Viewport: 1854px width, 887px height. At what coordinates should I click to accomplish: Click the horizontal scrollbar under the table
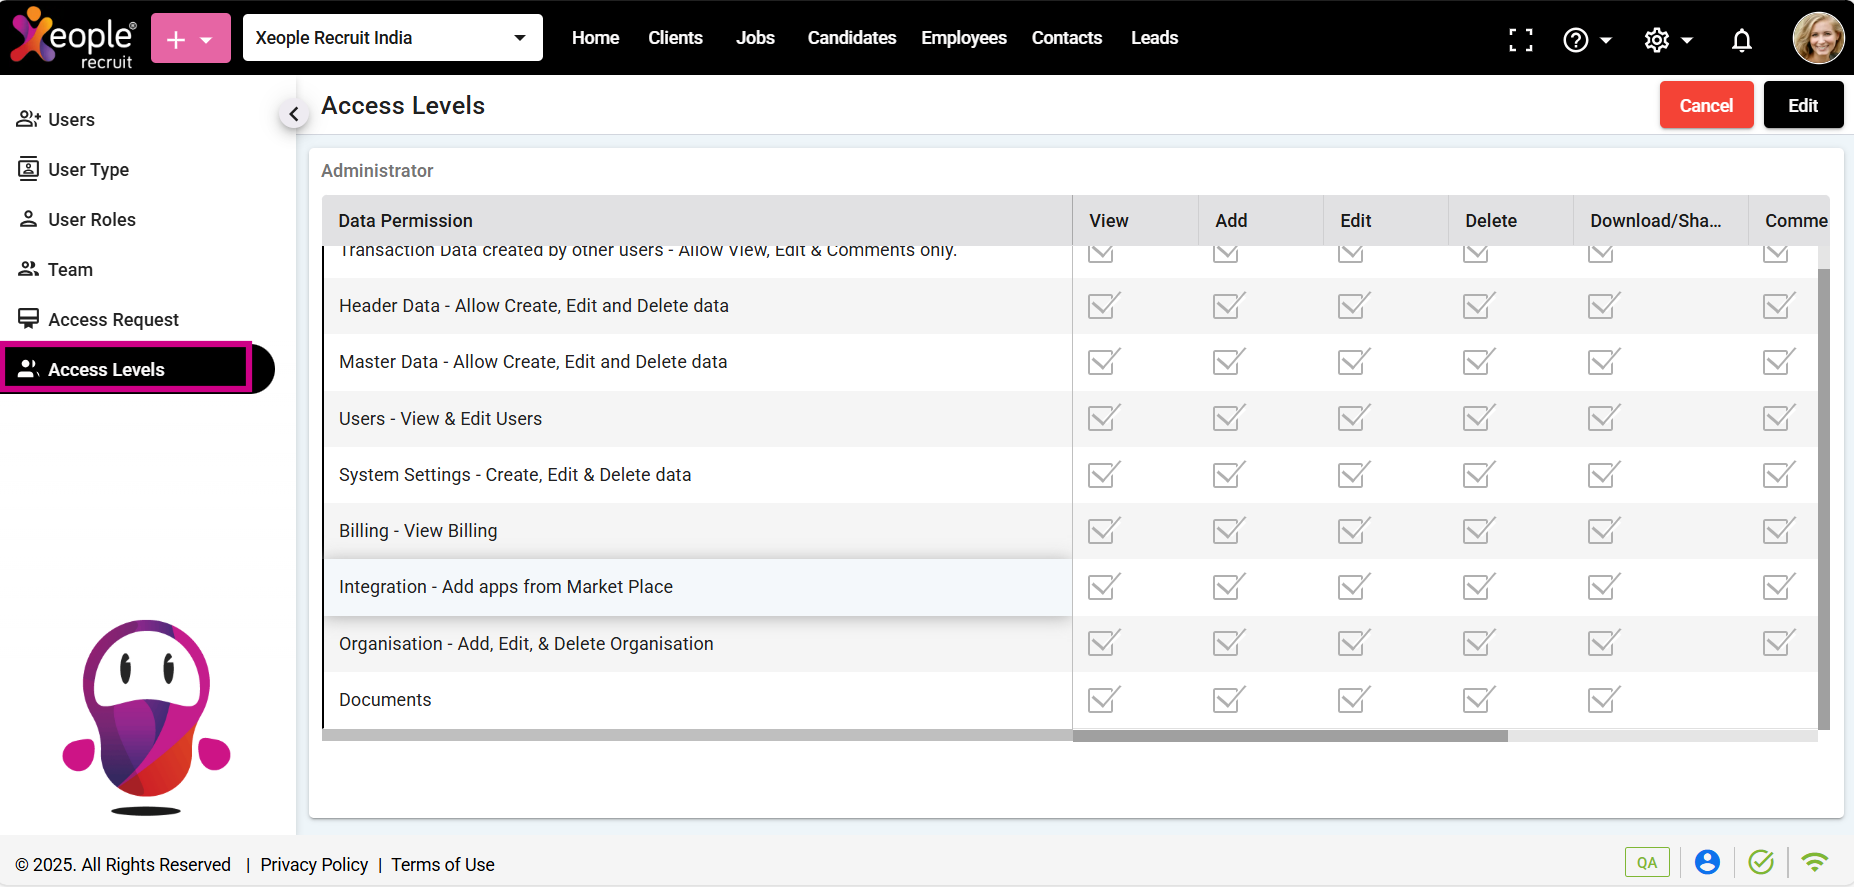(1289, 736)
